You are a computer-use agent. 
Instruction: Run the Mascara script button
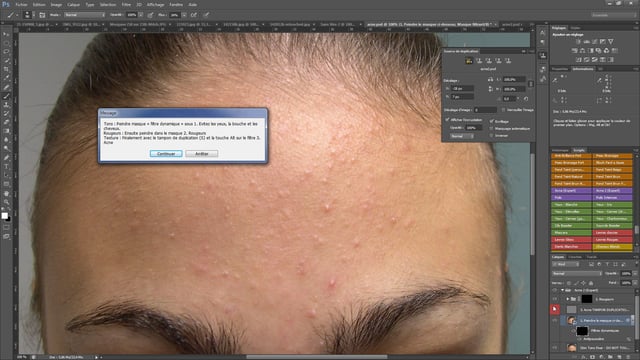coord(571,233)
